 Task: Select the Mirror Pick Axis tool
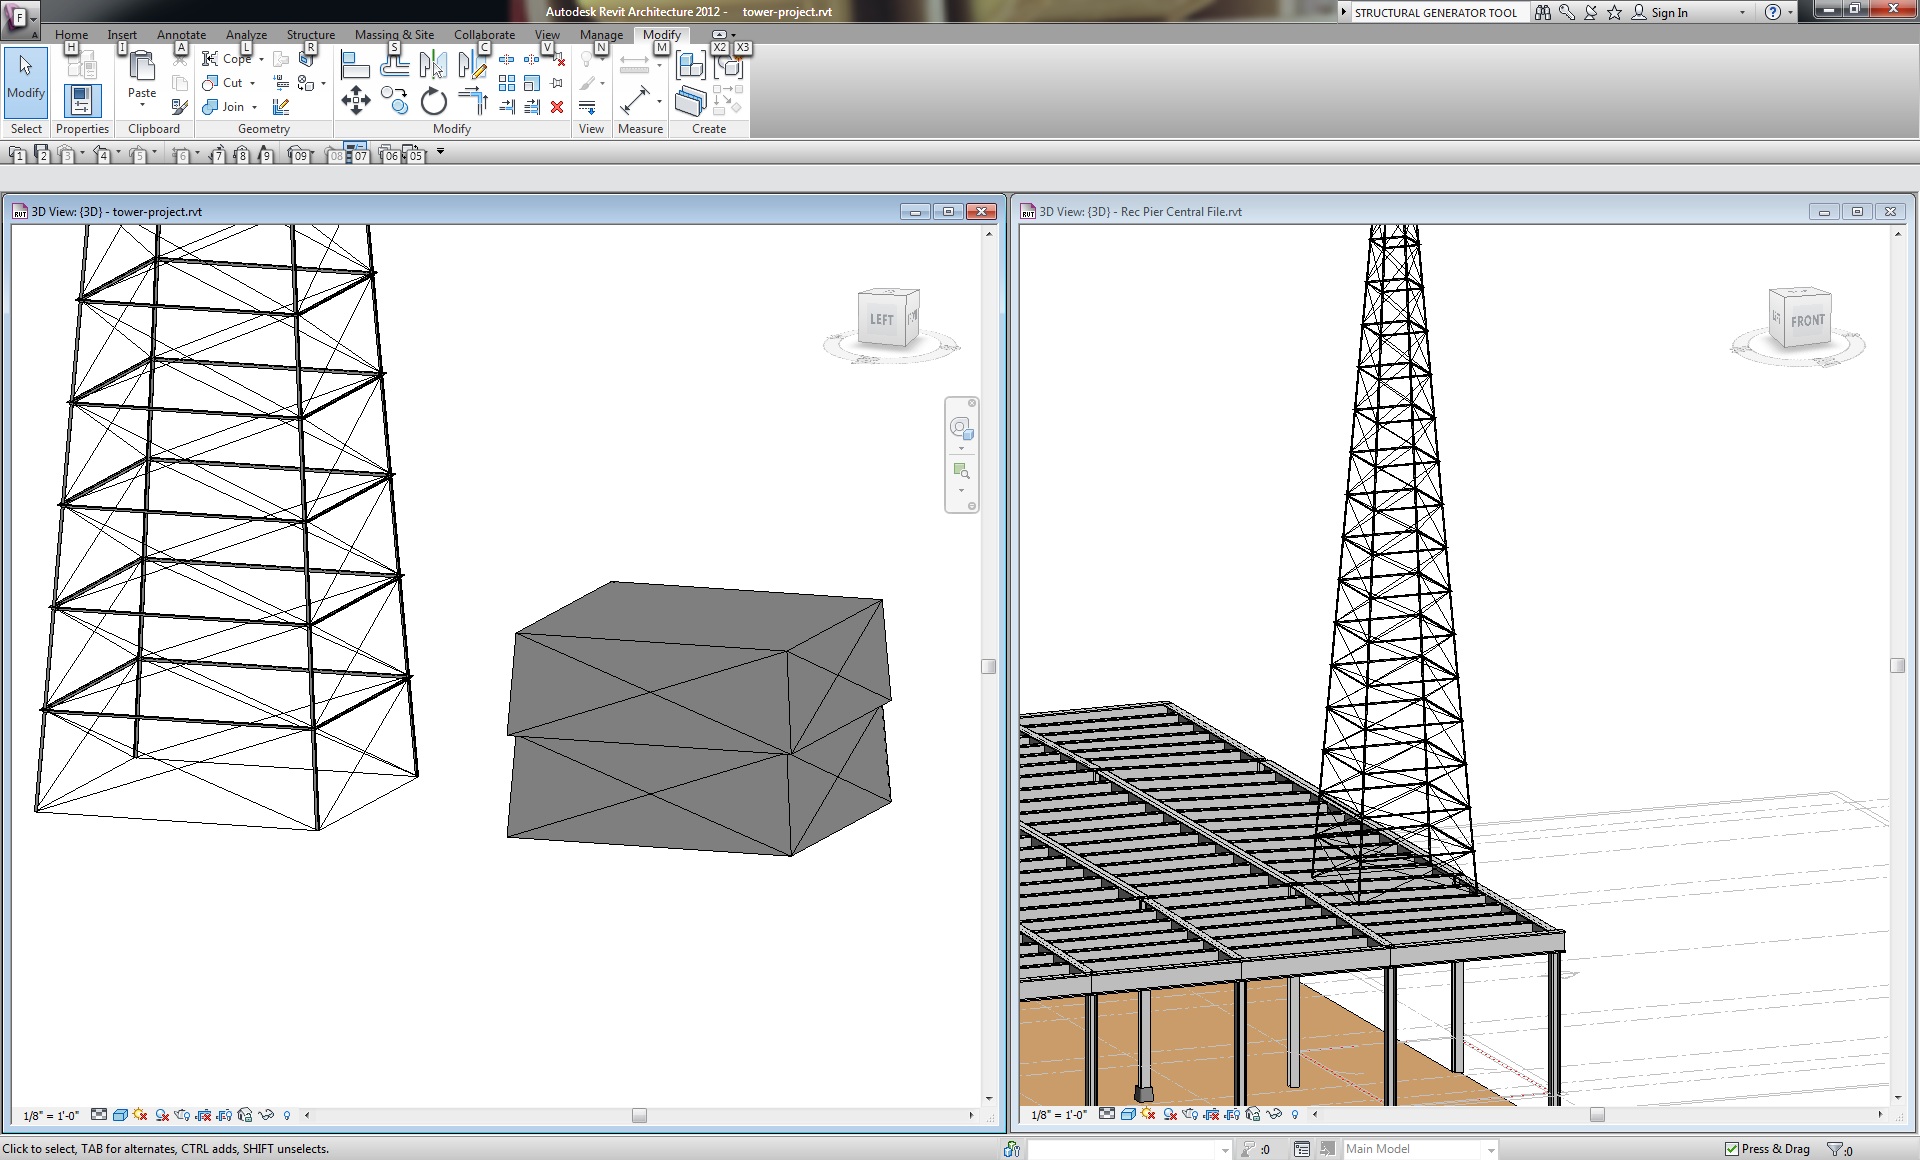click(433, 66)
